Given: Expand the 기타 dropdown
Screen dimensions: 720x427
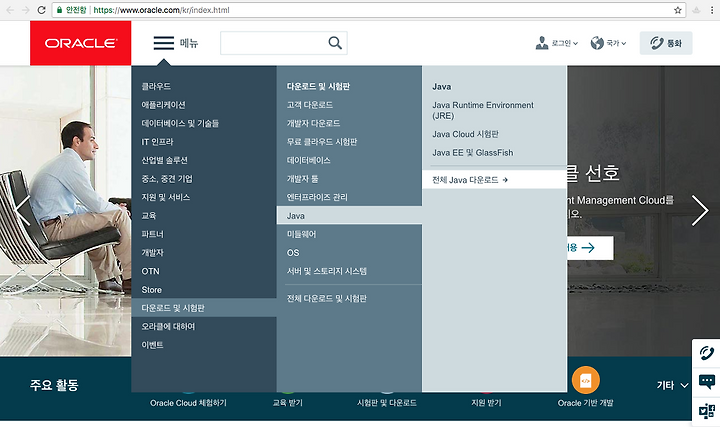Looking at the screenshot, I should point(673,385).
